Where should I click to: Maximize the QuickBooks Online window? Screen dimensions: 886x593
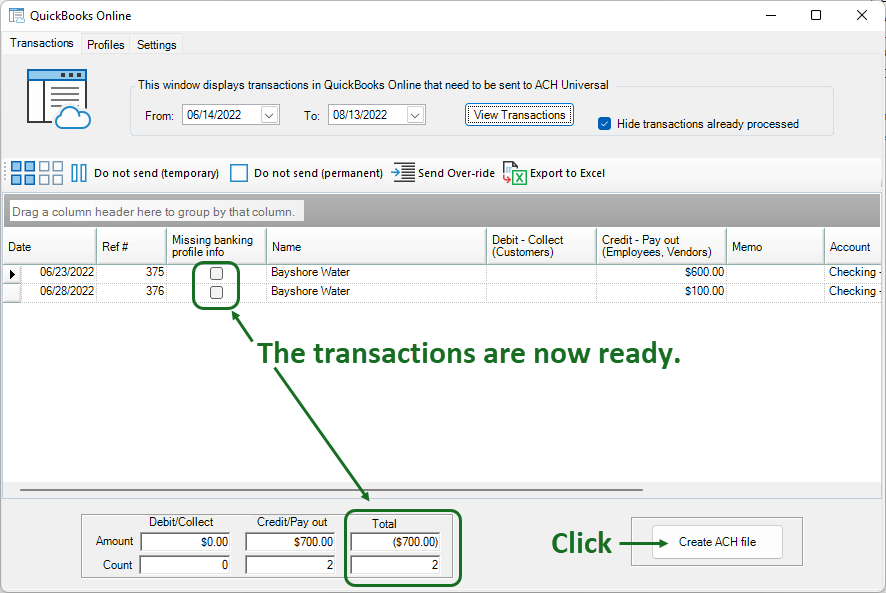click(816, 15)
